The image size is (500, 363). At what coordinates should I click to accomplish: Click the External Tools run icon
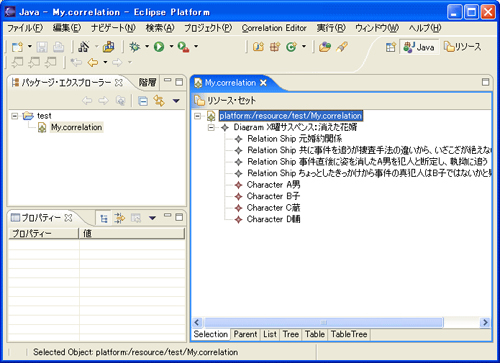(184, 47)
